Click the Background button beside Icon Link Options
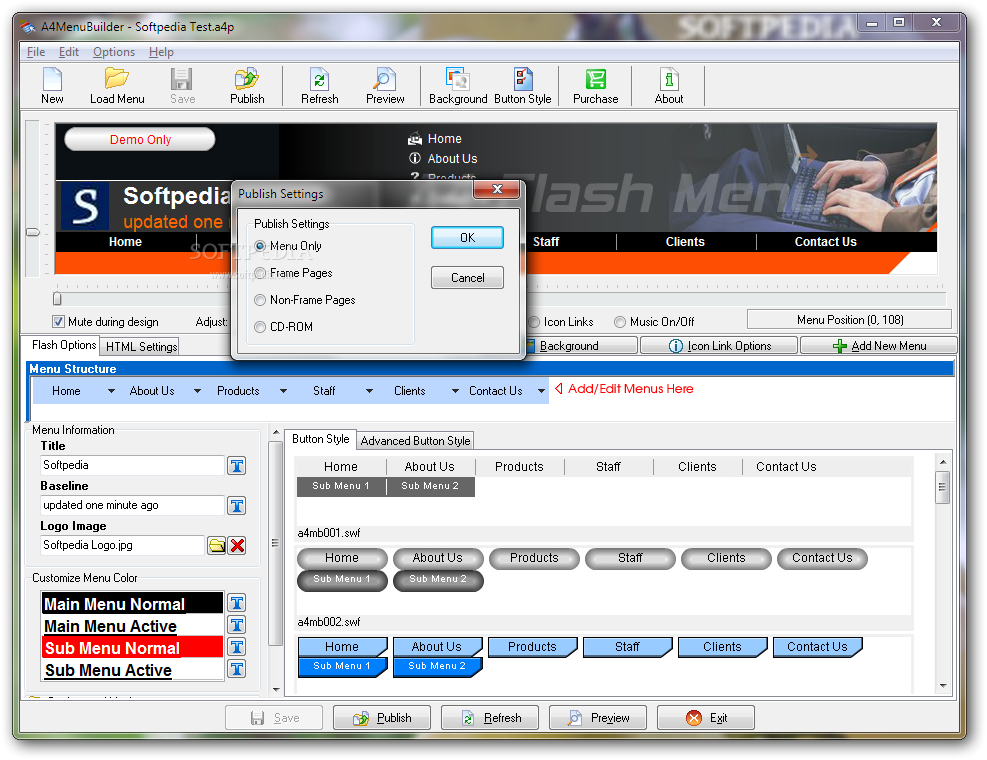987x760 pixels. [x=580, y=346]
